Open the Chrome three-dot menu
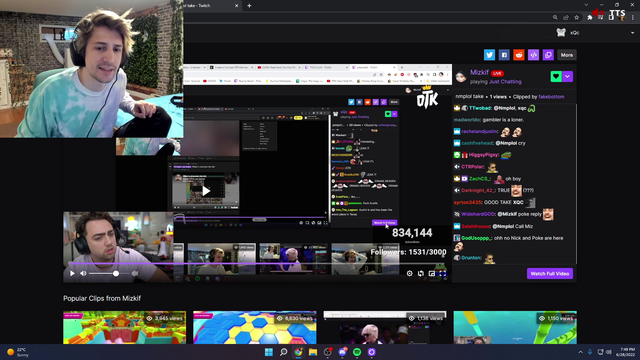 point(633,18)
